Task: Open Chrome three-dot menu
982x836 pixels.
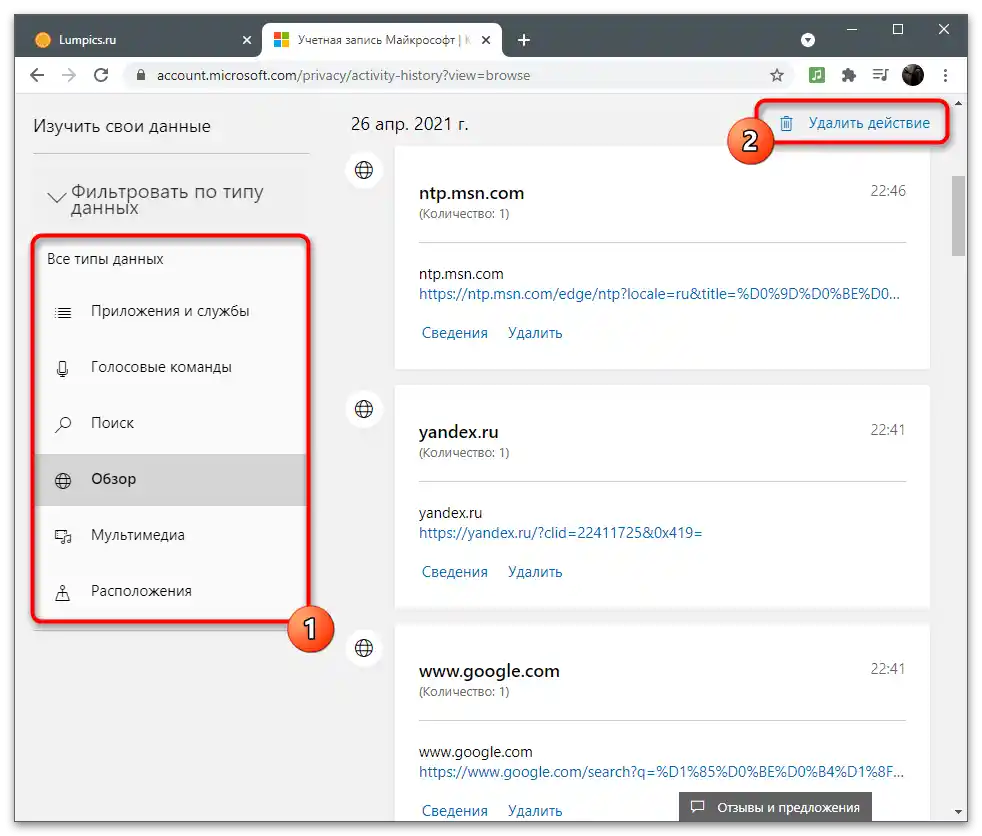Action: coord(945,75)
